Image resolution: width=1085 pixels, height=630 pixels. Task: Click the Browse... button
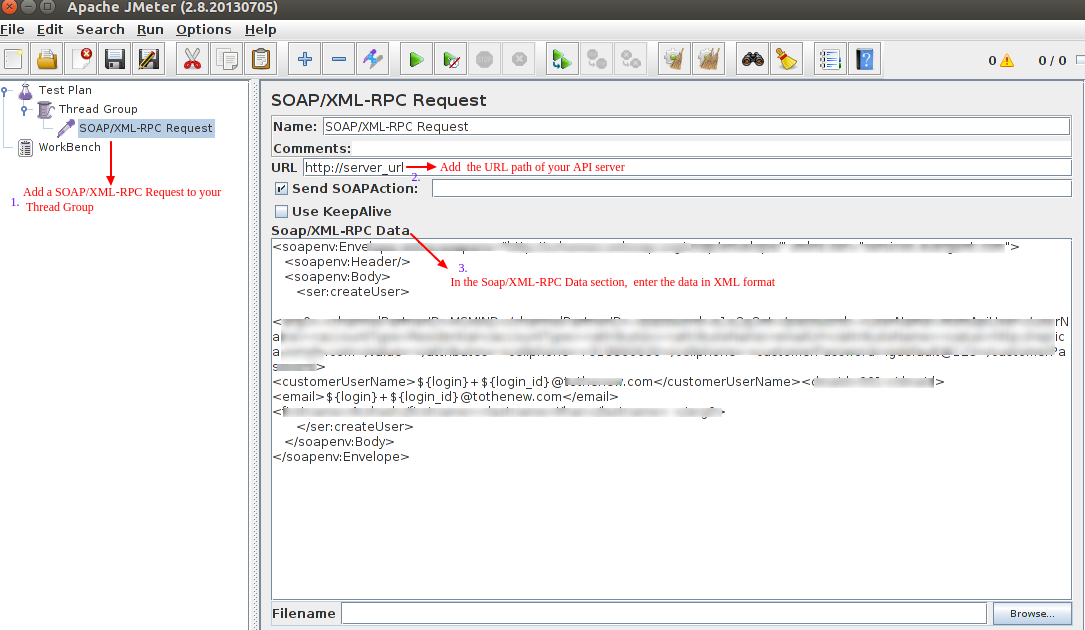1032,613
